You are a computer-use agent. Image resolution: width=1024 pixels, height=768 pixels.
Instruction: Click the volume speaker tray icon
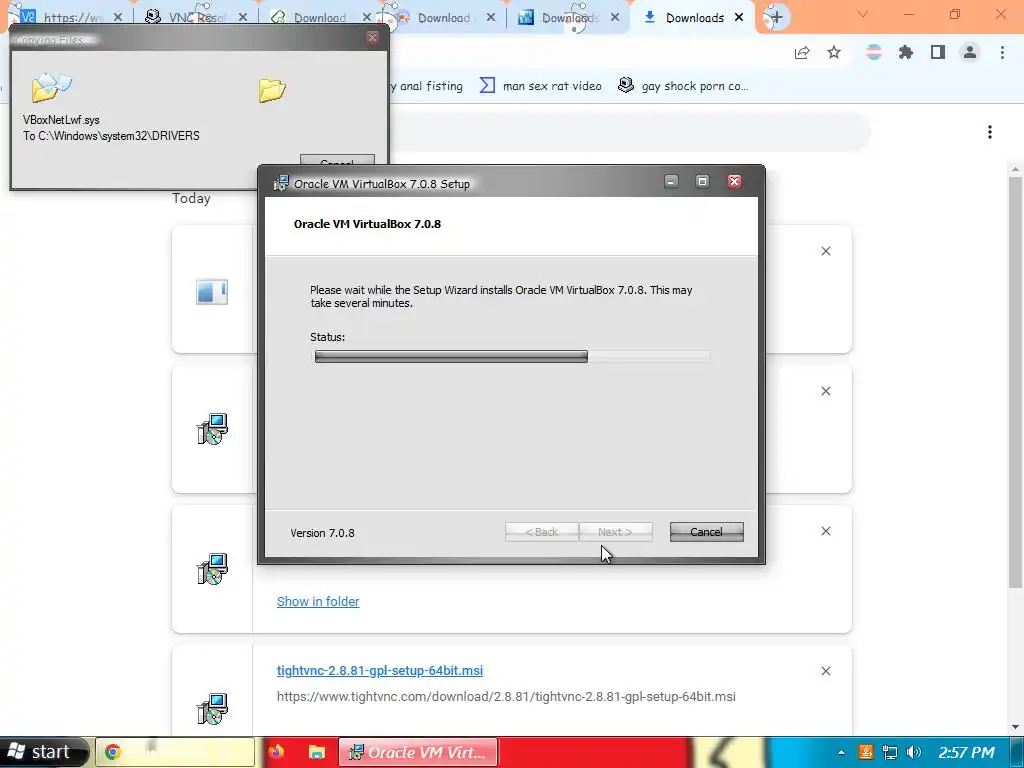click(x=914, y=752)
